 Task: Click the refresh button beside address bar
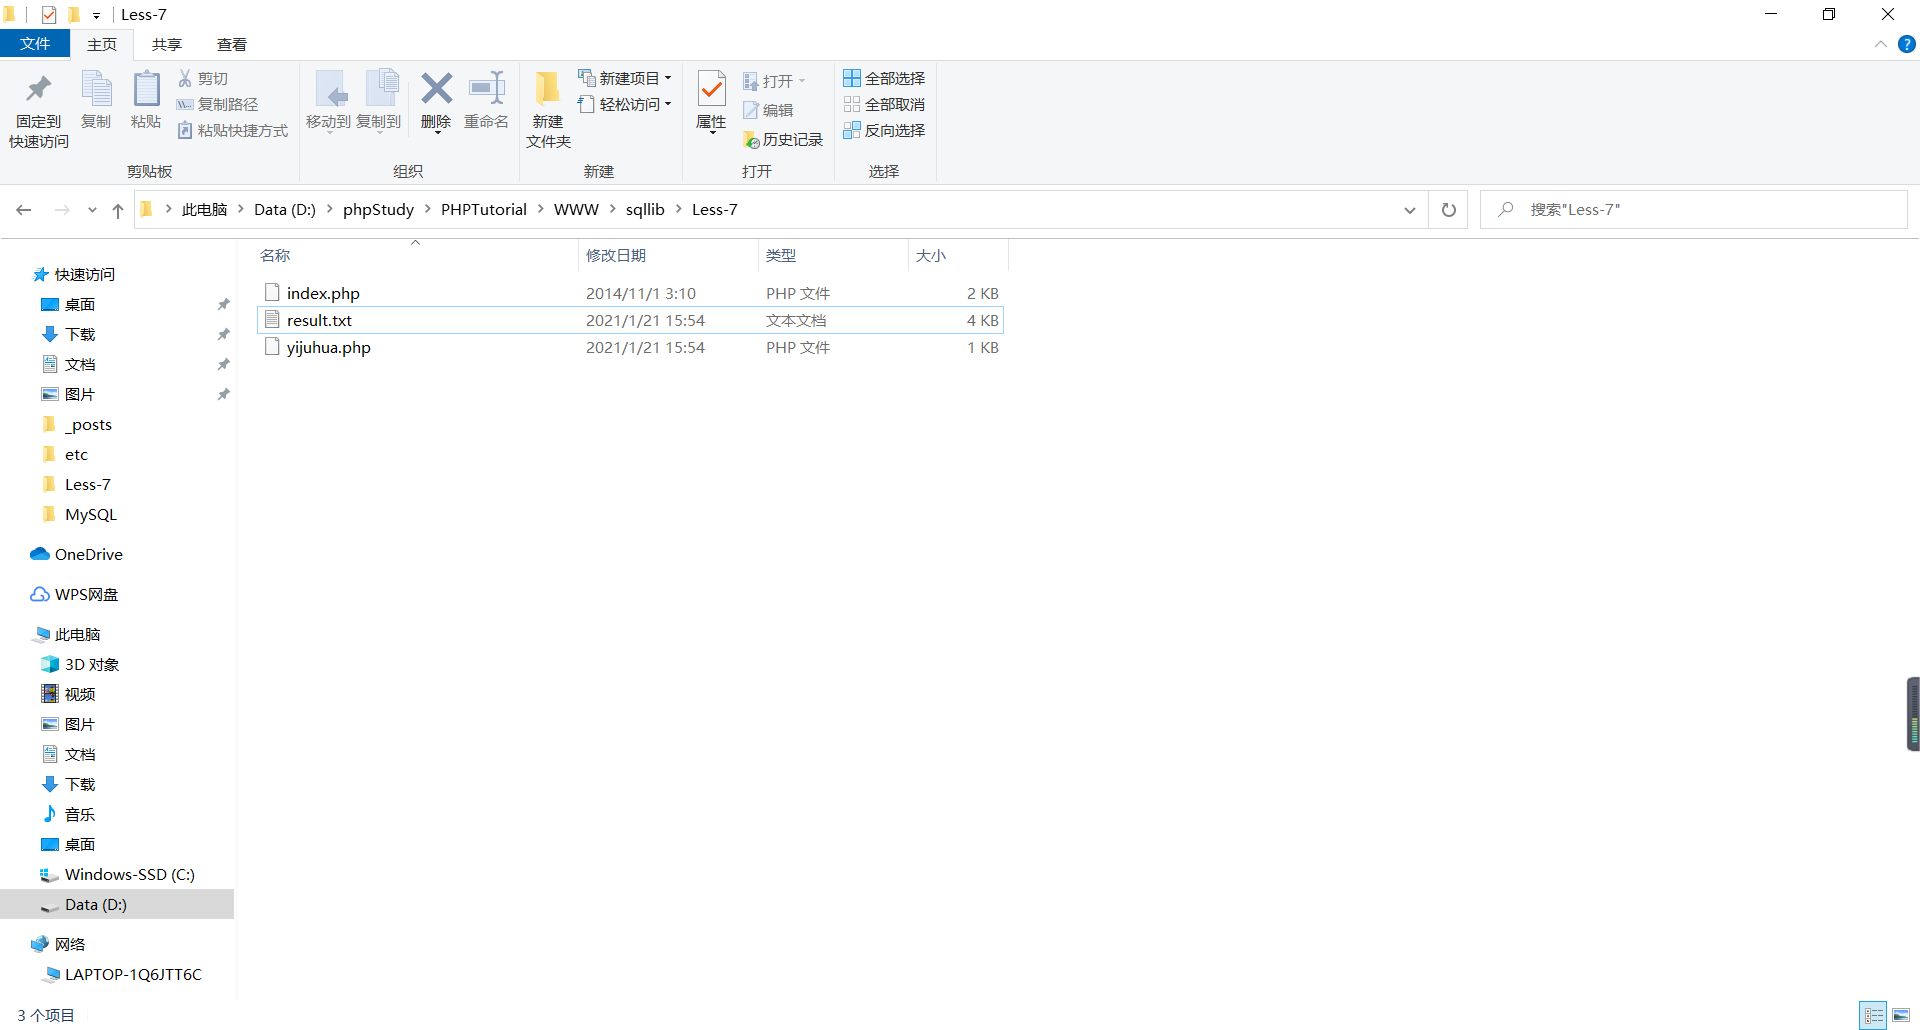(1448, 210)
